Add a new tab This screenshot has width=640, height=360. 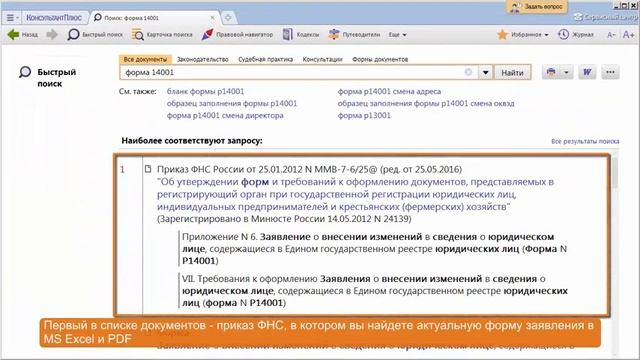point(228,18)
